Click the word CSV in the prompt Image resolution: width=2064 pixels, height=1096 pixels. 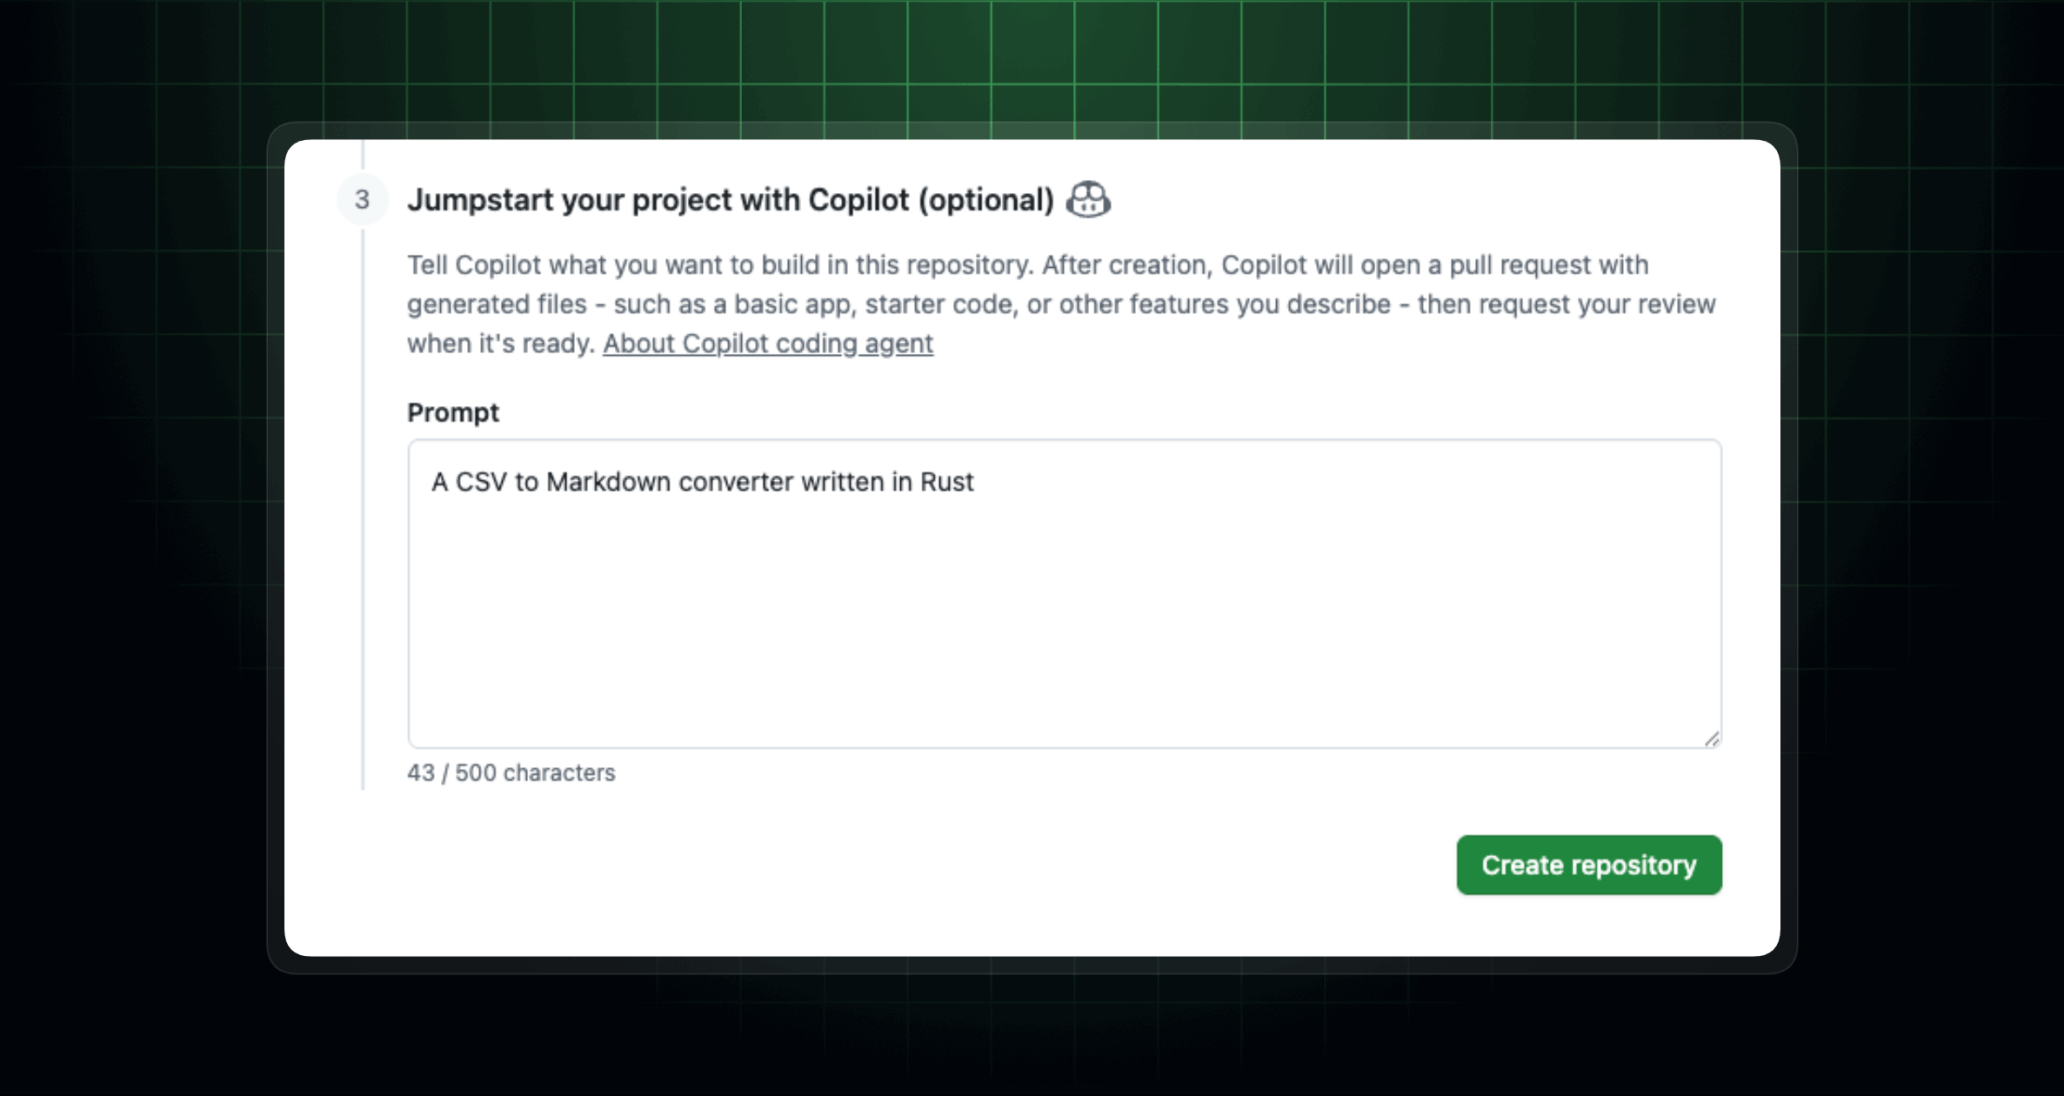tap(481, 482)
